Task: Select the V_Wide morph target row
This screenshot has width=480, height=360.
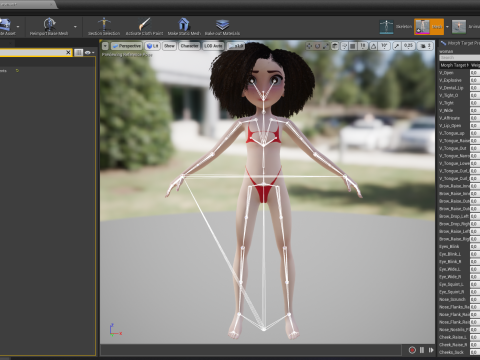Action: (x=459, y=110)
